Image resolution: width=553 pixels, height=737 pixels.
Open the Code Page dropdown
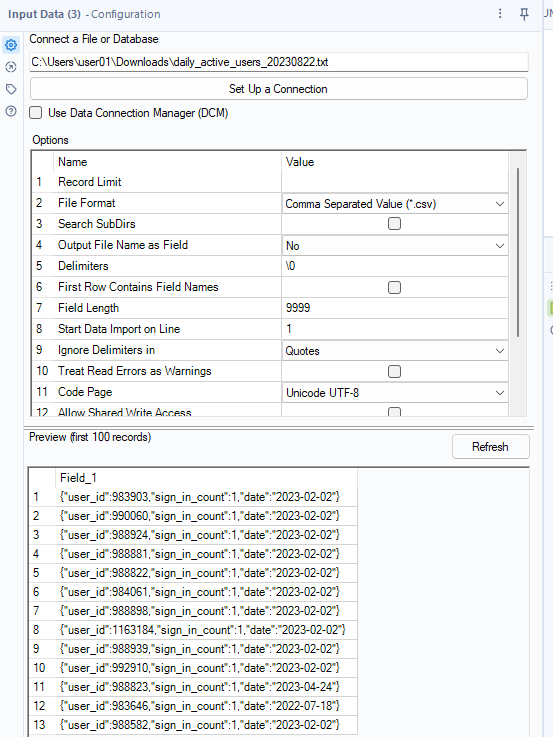point(395,392)
